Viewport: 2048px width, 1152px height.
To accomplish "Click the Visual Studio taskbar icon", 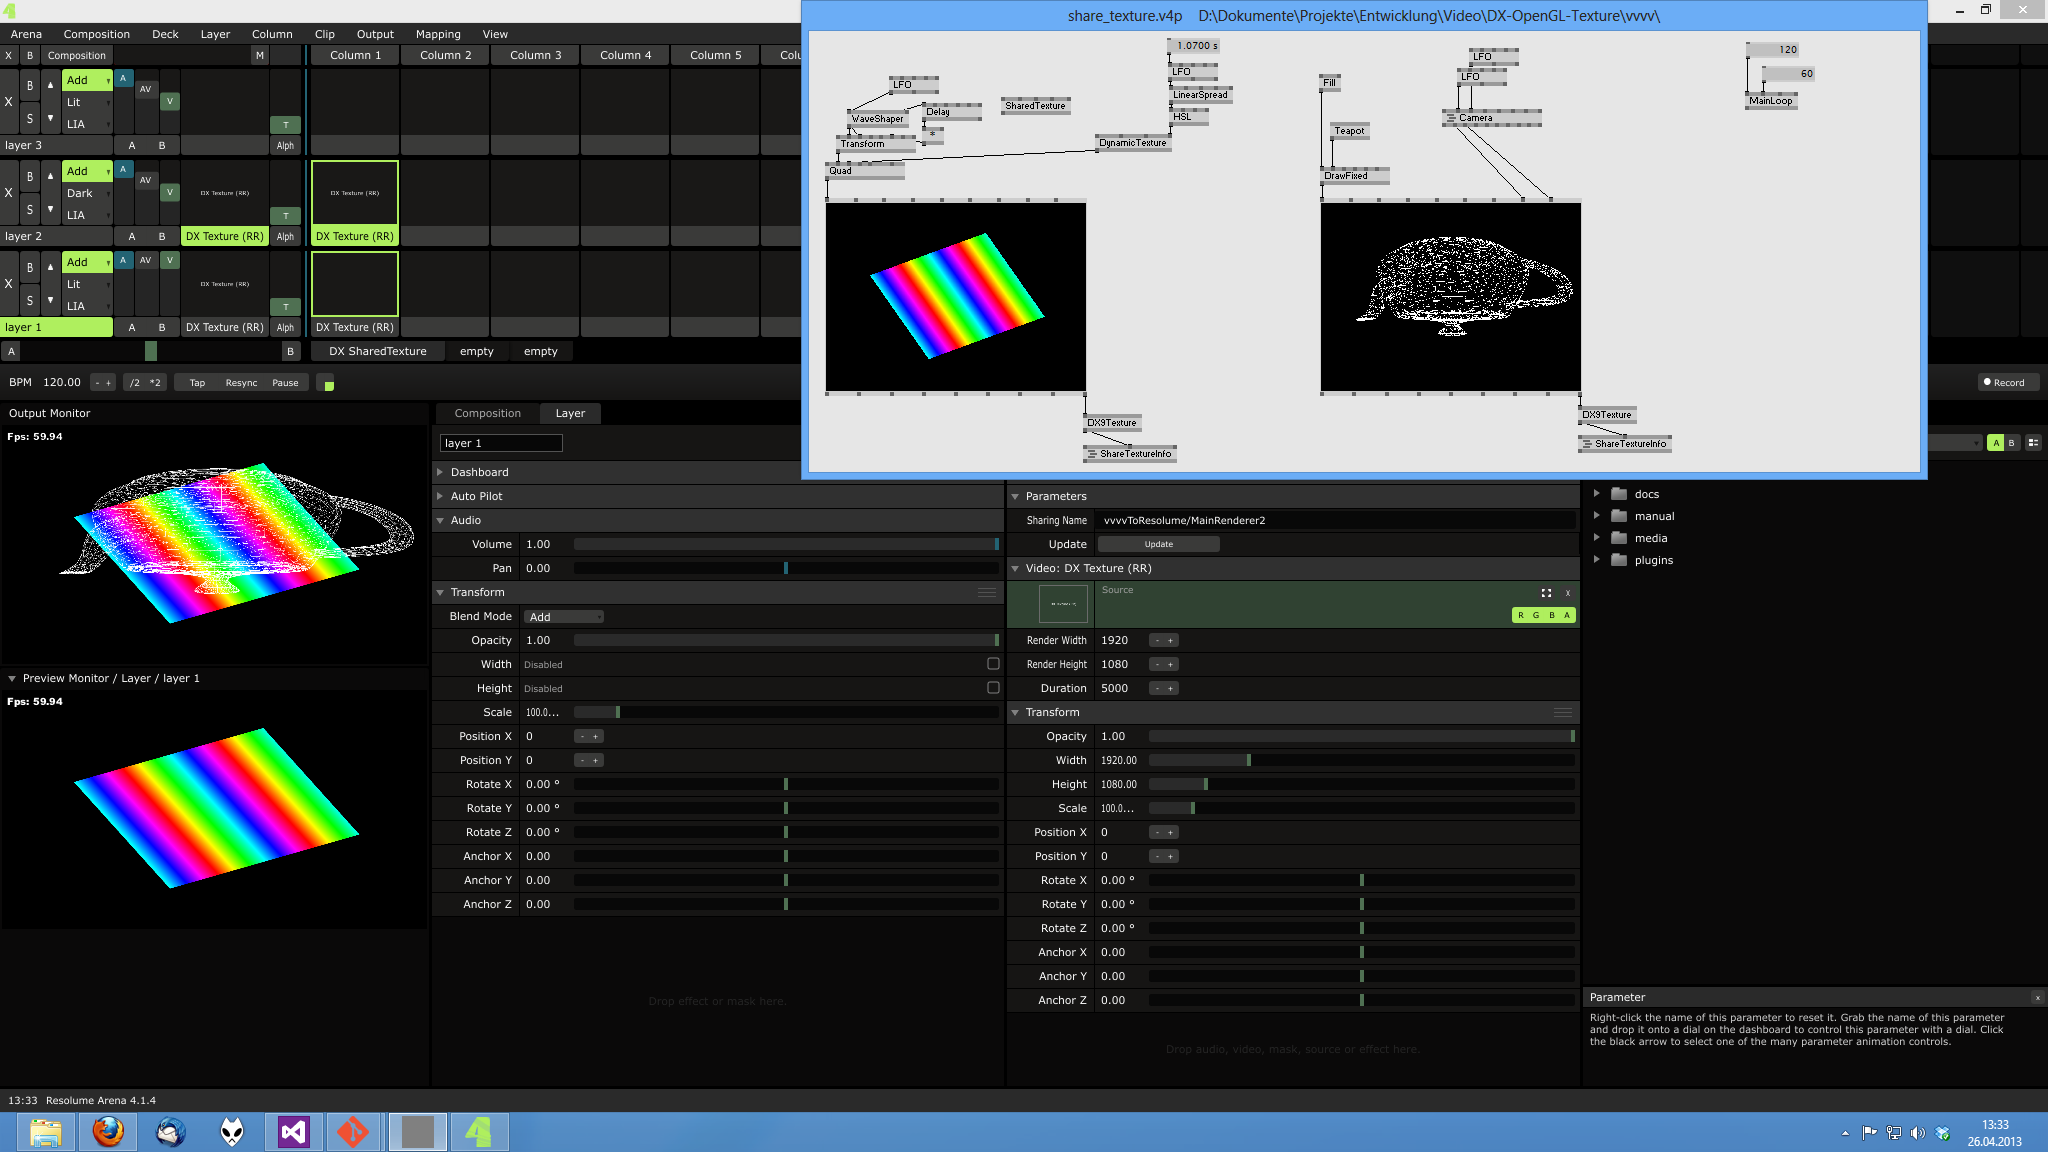I will [x=293, y=1132].
